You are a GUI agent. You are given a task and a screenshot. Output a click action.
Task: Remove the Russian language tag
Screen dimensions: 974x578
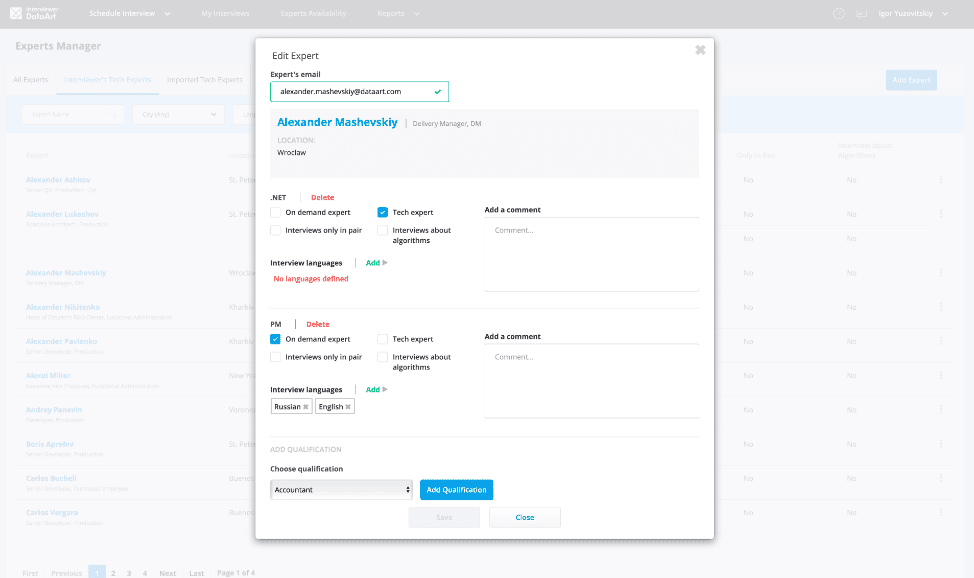(306, 407)
